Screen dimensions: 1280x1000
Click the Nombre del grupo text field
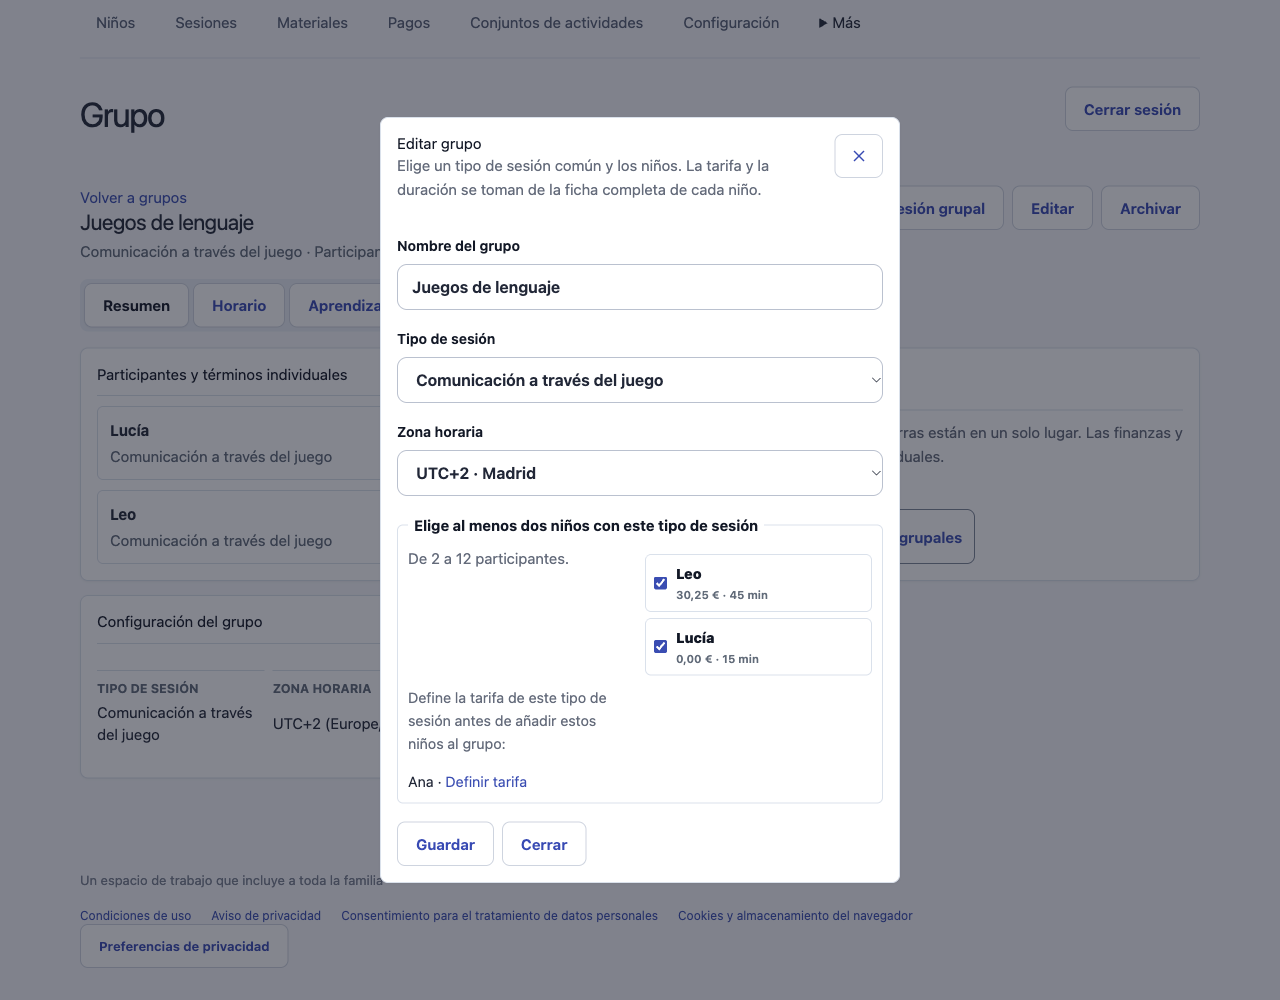point(640,287)
